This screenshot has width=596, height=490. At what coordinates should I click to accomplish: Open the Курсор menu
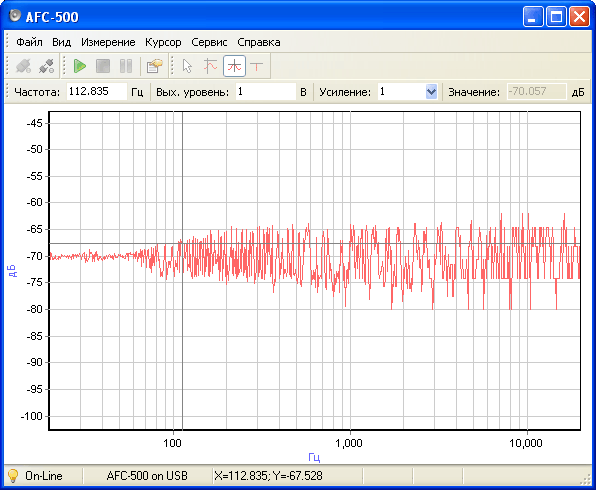[x=163, y=42]
